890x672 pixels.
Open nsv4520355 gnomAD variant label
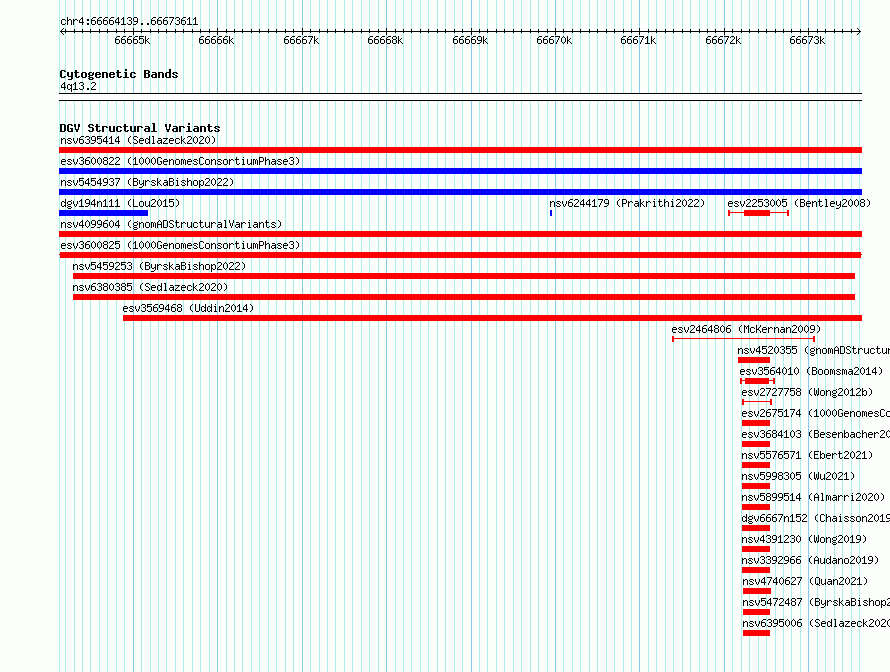coord(813,350)
